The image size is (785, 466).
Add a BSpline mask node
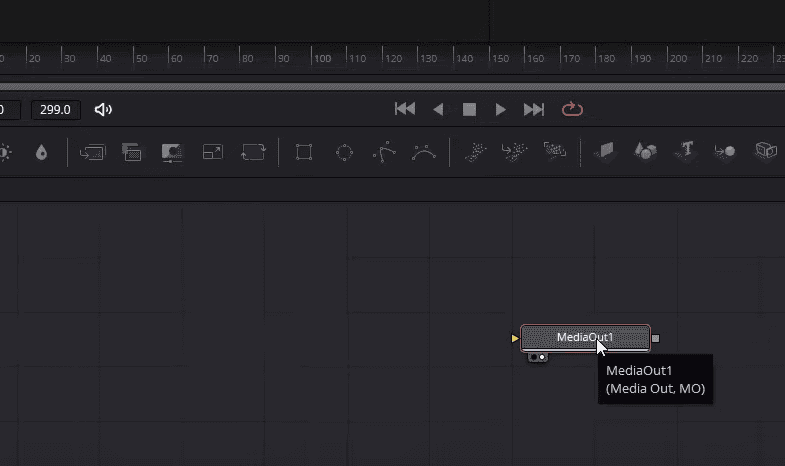424,152
